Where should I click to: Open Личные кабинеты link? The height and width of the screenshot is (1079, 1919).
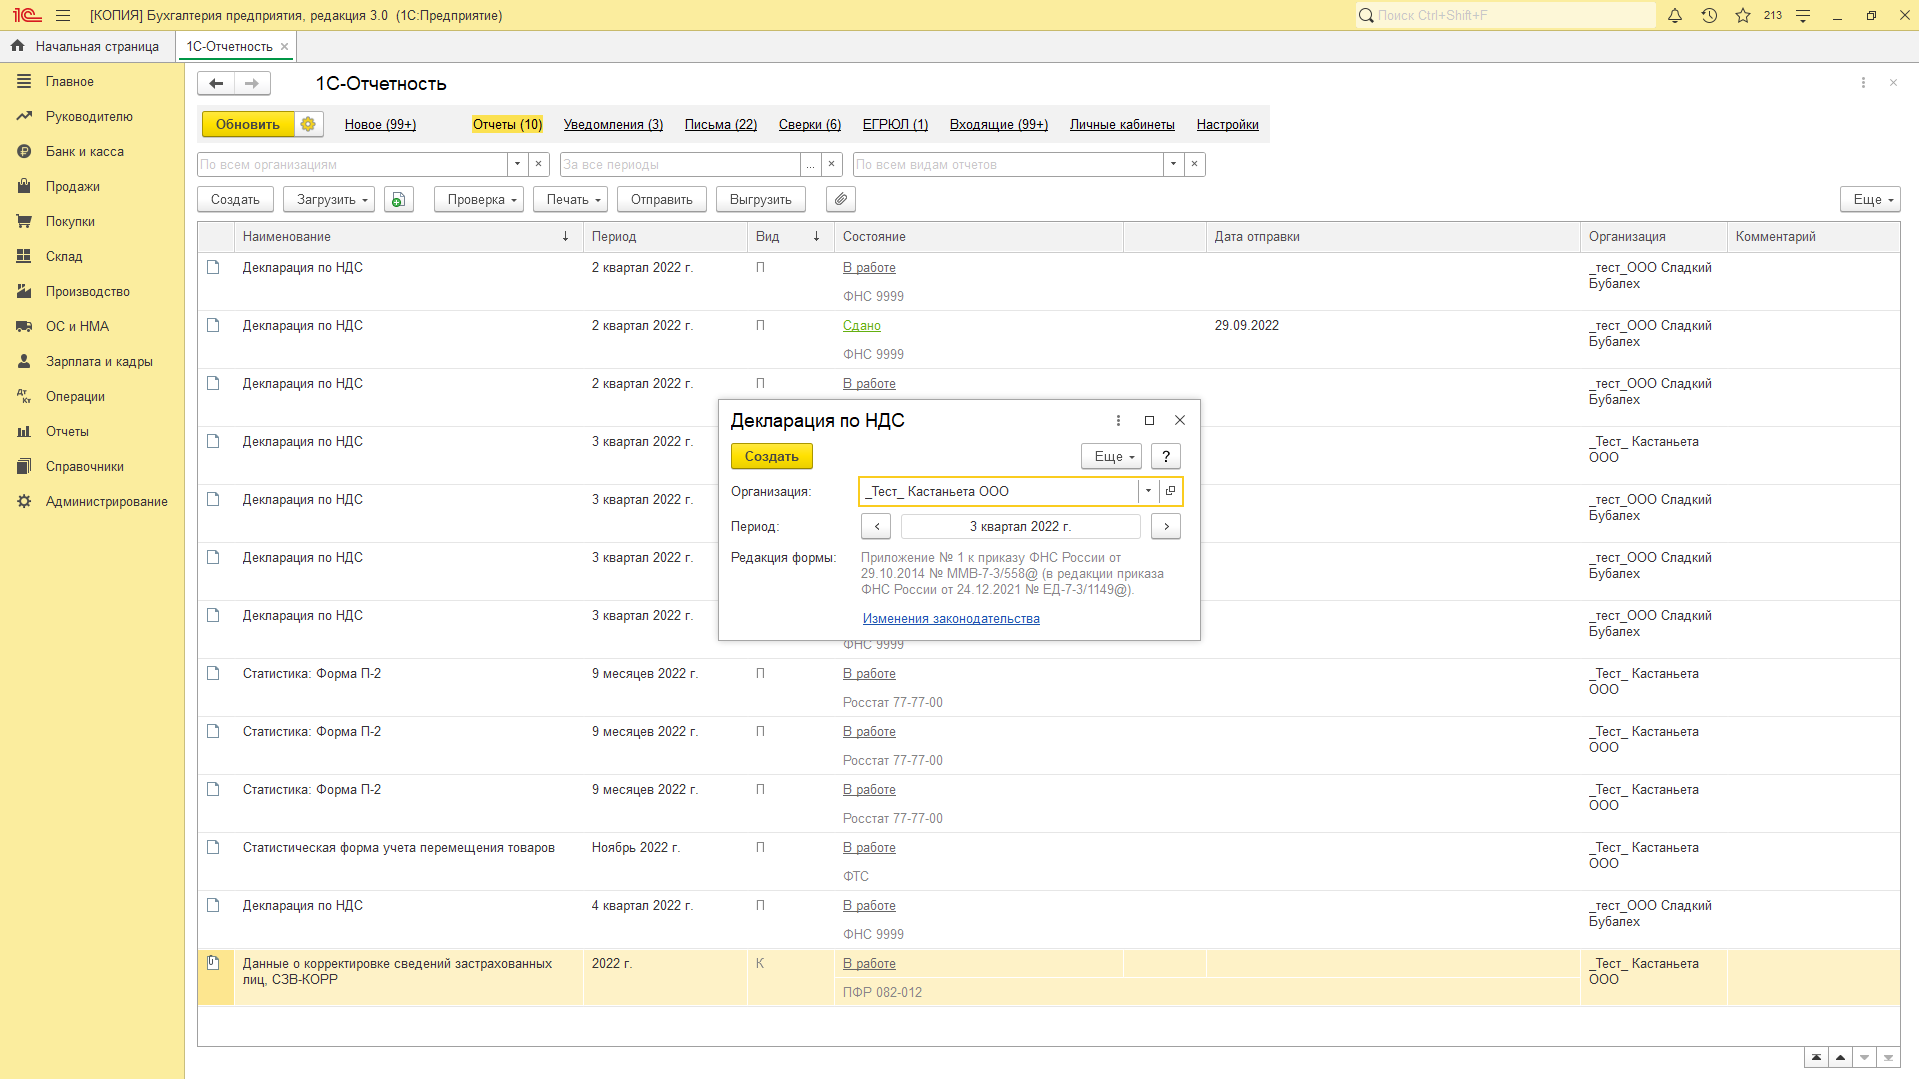(1122, 124)
